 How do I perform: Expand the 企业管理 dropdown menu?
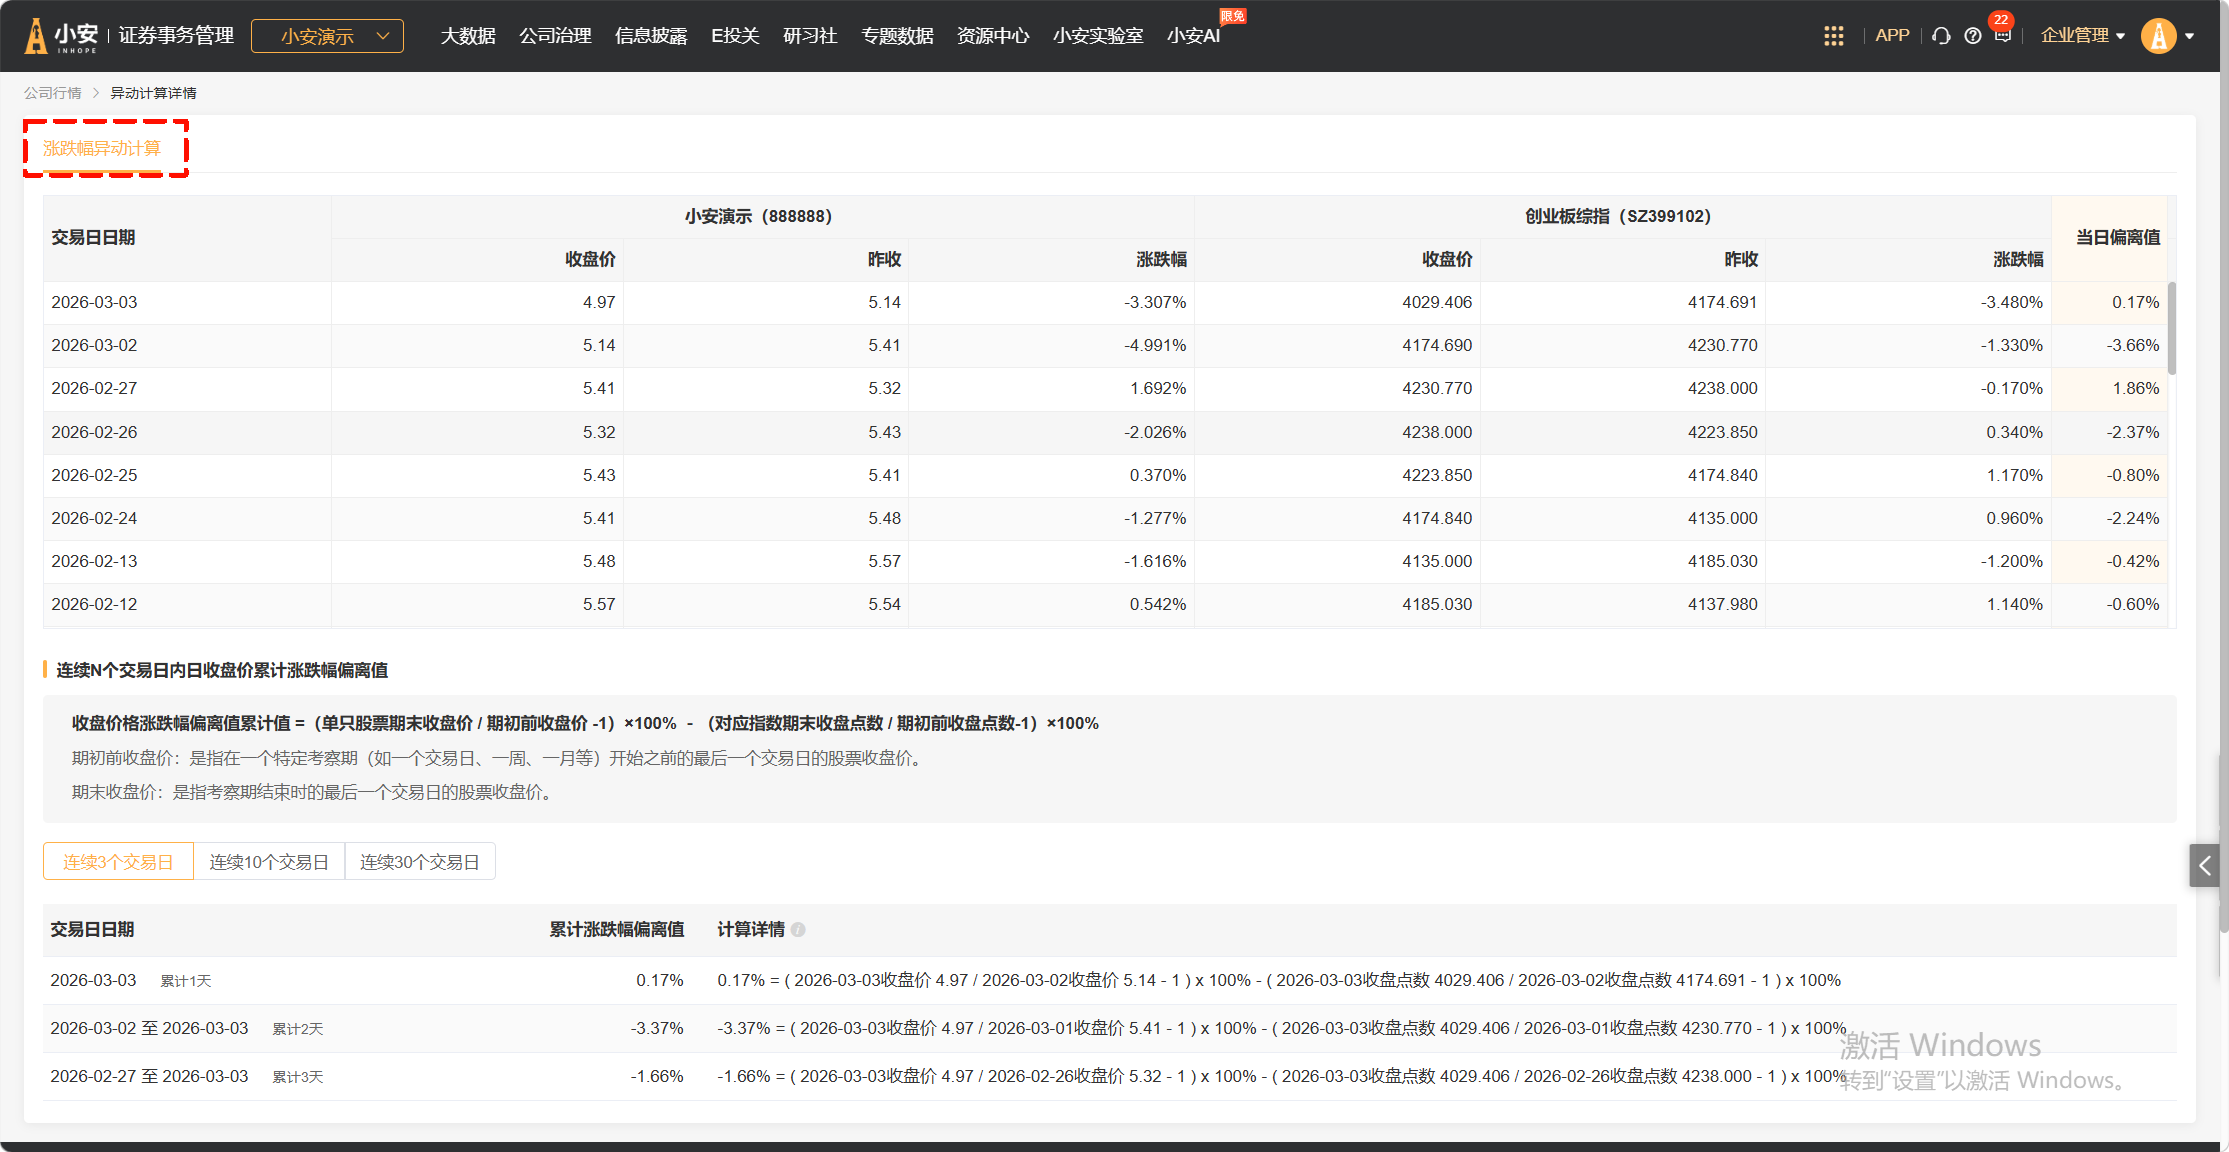click(x=2082, y=36)
